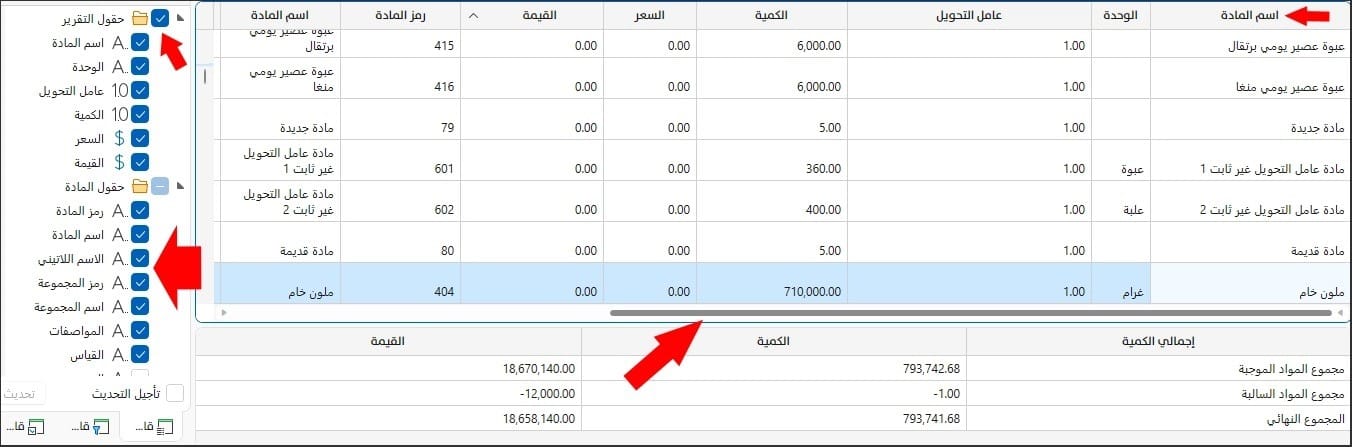Click the horizontal scrollbar thumb under the grid

(970, 313)
